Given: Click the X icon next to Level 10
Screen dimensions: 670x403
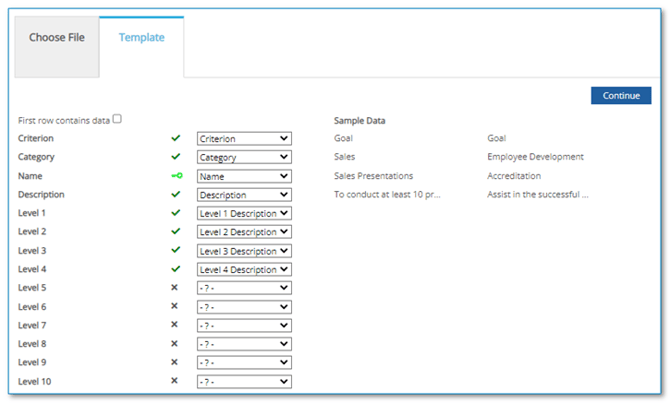Looking at the screenshot, I should point(174,381).
